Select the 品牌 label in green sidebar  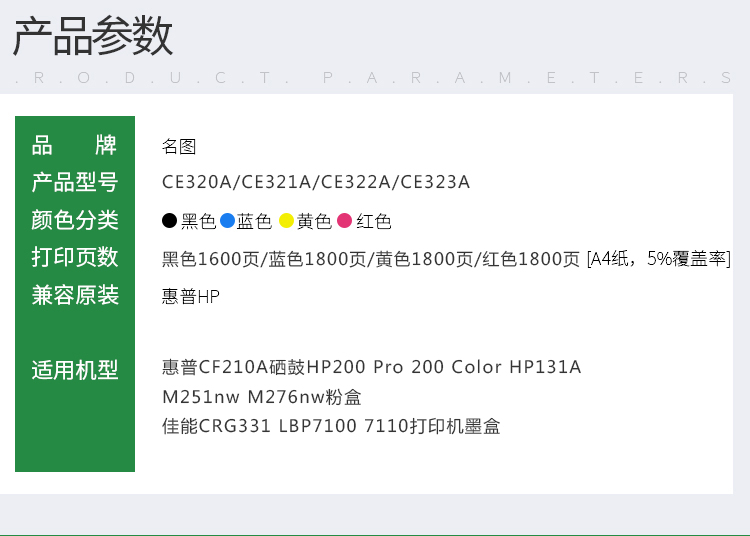coord(75,145)
